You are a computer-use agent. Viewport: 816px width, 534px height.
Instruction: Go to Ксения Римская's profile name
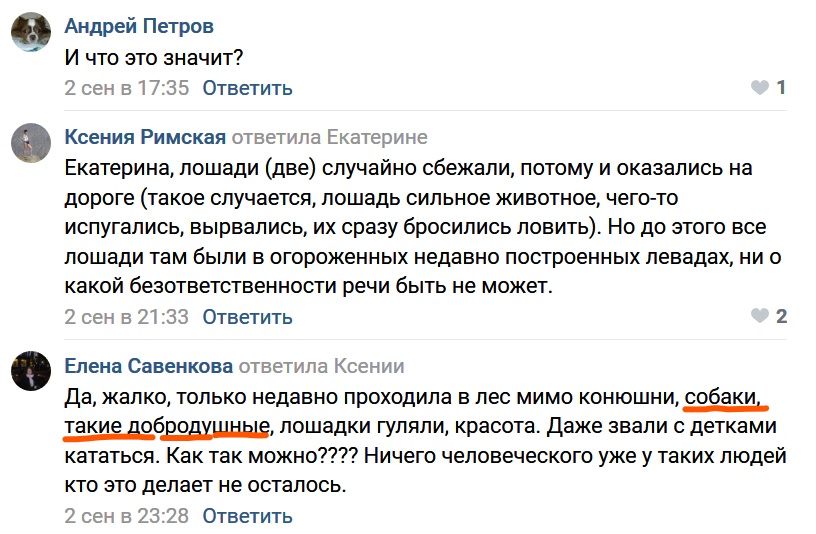coord(145,137)
